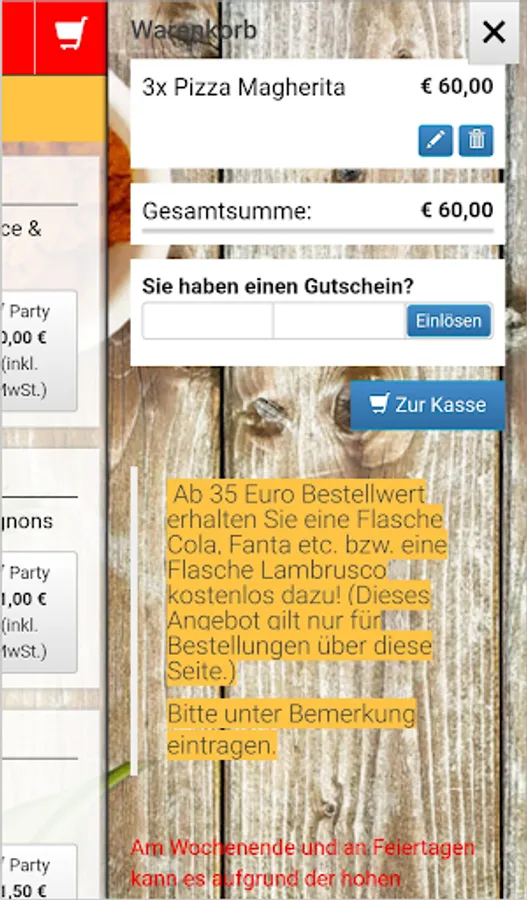
Task: Click the Warenkorb panel heading
Action: tap(193, 29)
